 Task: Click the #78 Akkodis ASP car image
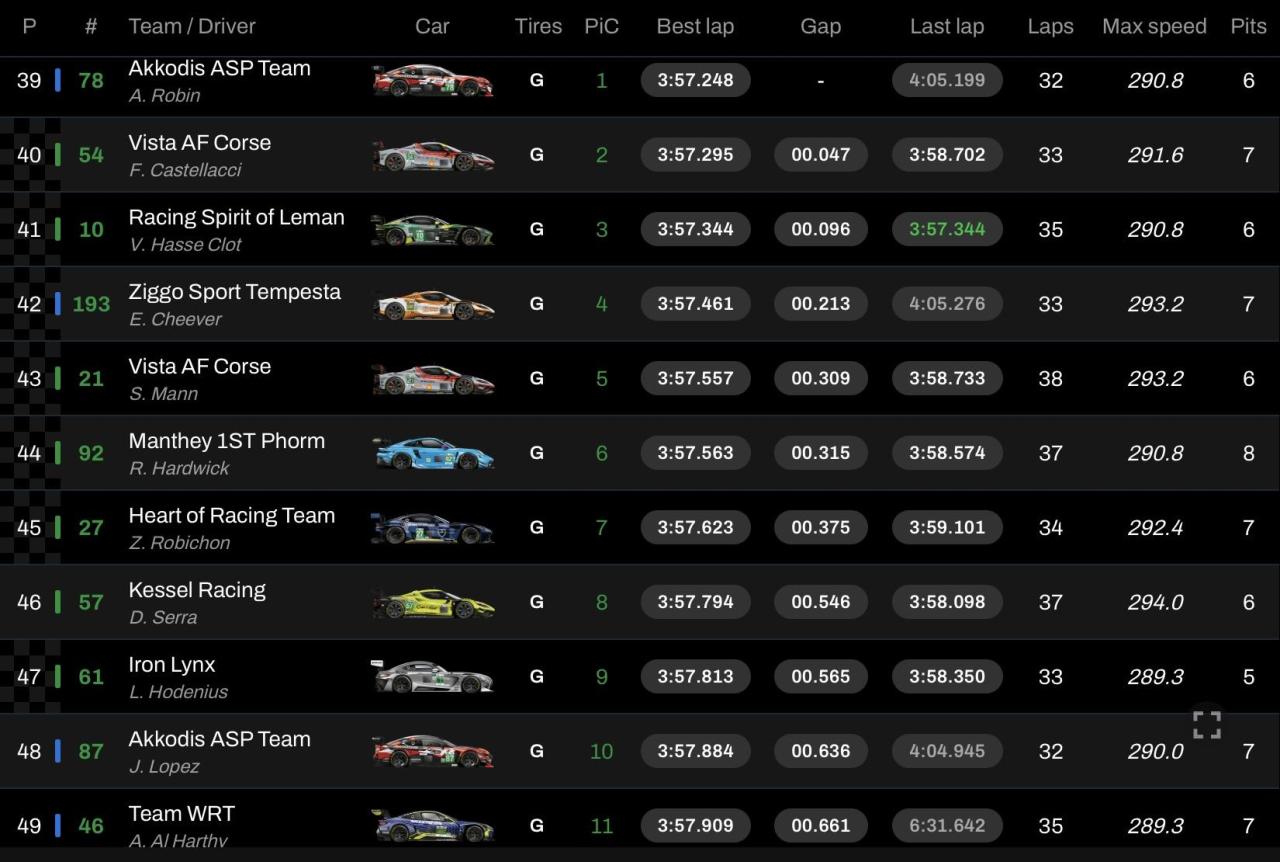pos(433,81)
